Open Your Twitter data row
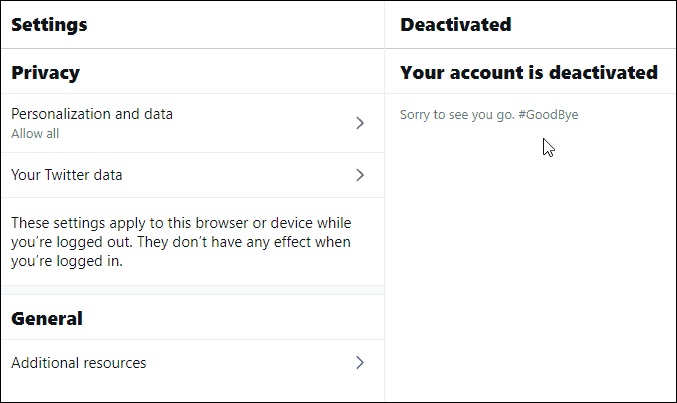The height and width of the screenshot is (403, 677). (67, 175)
